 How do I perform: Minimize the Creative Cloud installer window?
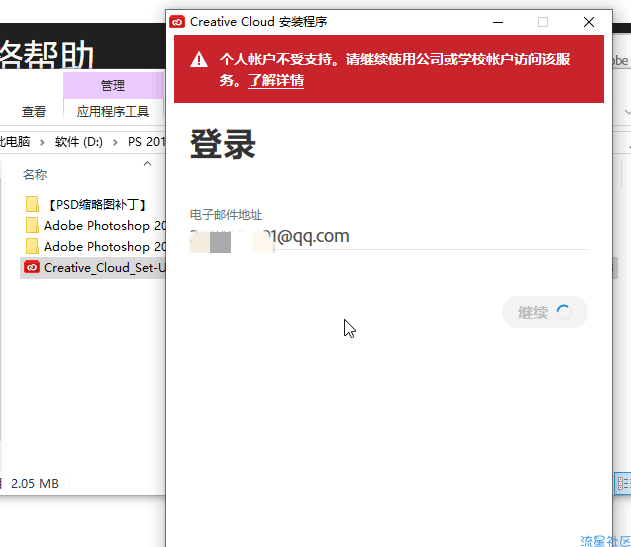(x=498, y=22)
